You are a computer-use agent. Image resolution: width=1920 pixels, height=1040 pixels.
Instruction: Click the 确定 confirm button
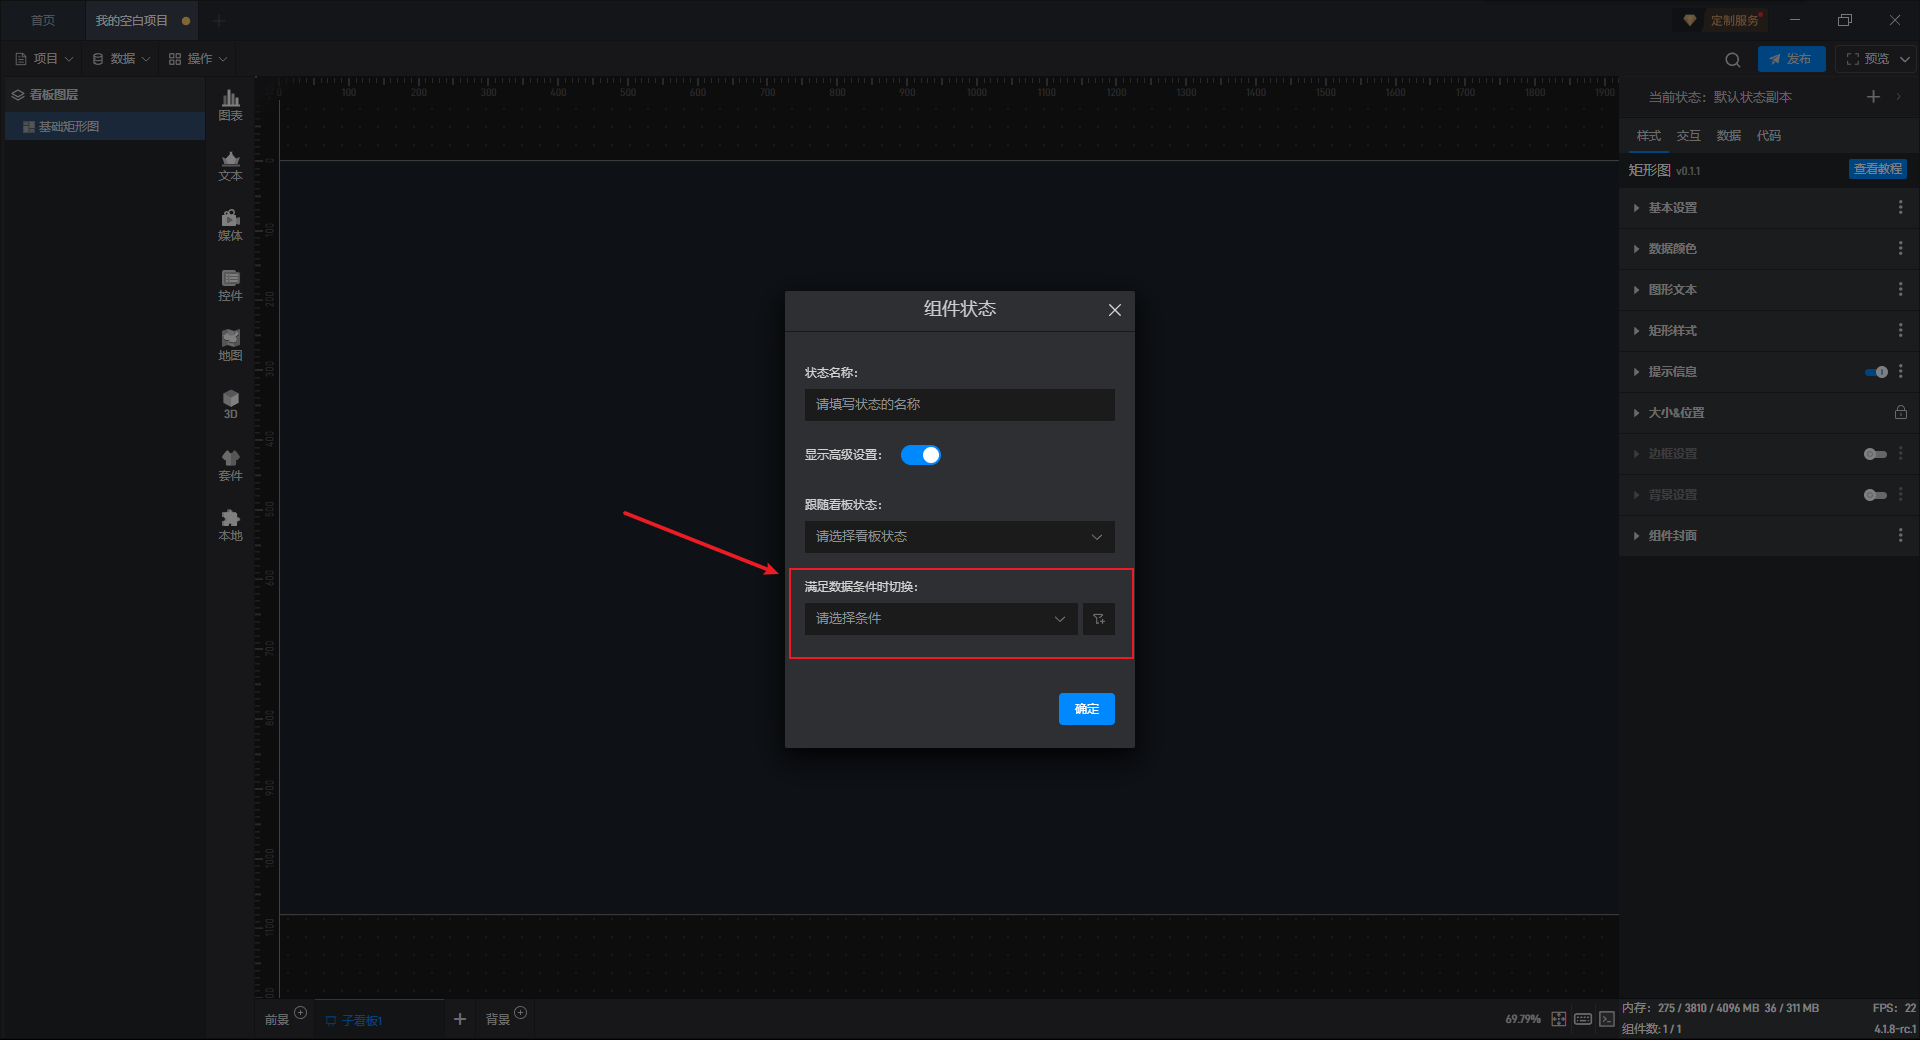pos(1087,709)
